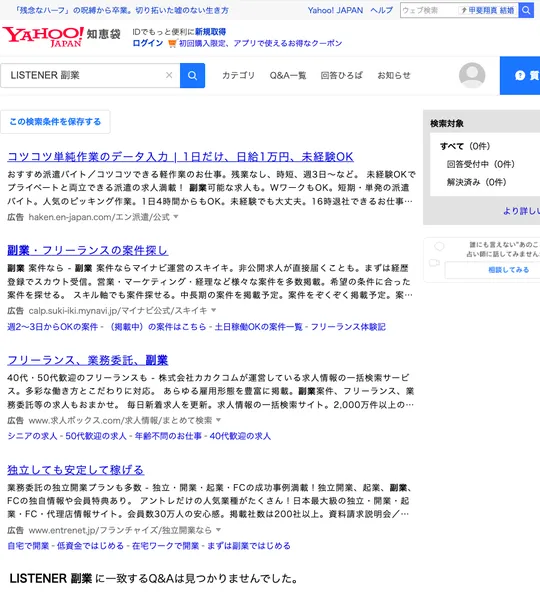Expand the haken.en-japan.com ad dropdown arrow
540x600 pixels.
[x=176, y=217]
